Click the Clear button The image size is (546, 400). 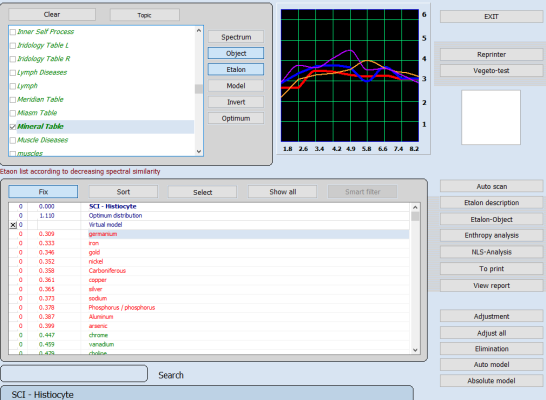(52, 15)
